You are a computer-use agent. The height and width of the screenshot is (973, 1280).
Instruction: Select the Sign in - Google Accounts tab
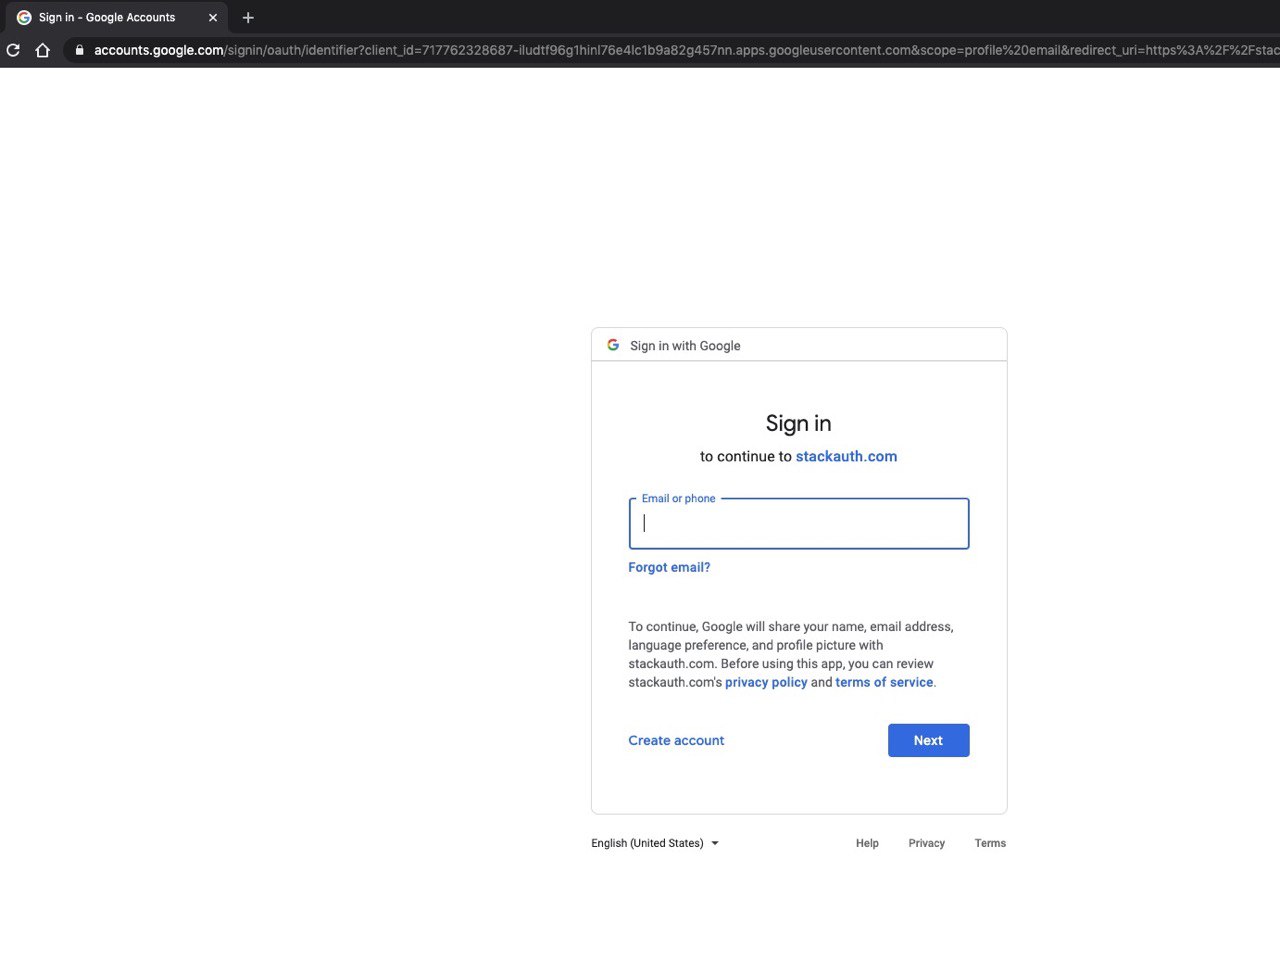pyautogui.click(x=117, y=17)
